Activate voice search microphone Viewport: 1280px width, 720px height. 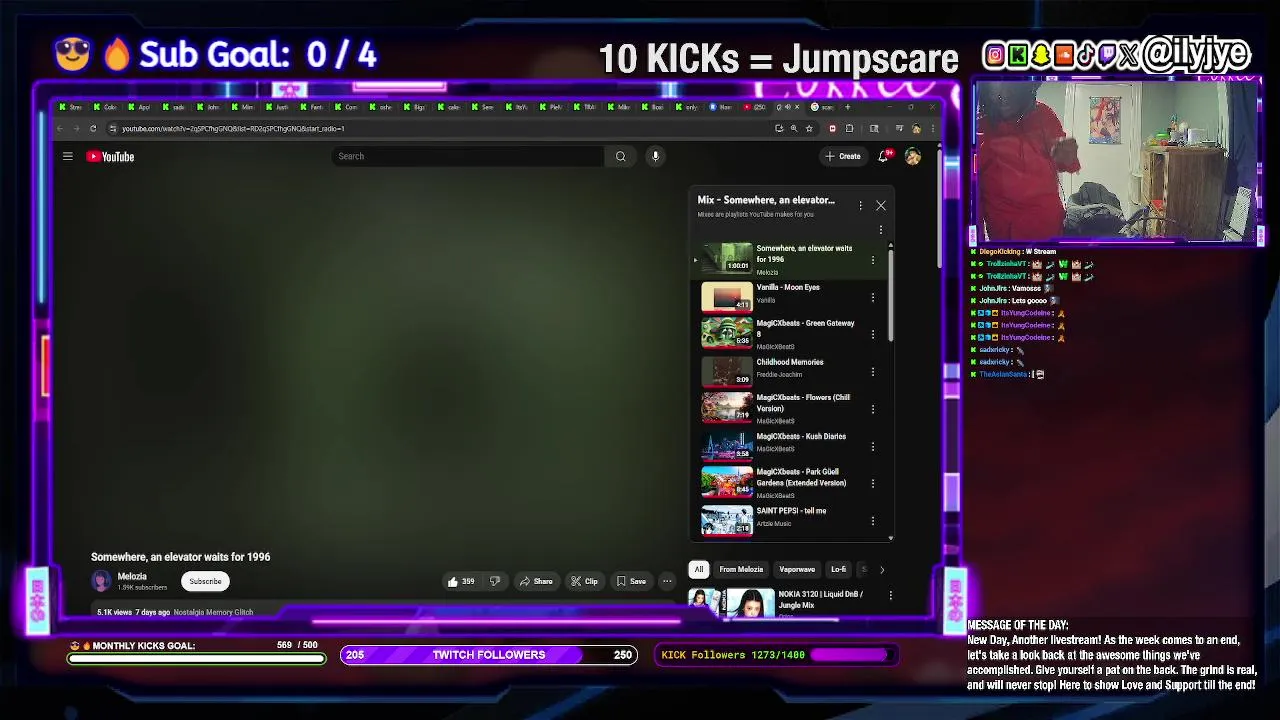(655, 156)
